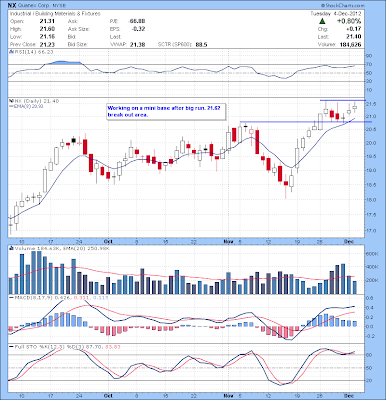Screen dimensions: 386x400
Task: Click the Industrial / Building Materials & Fixtures label
Action: (55, 14)
